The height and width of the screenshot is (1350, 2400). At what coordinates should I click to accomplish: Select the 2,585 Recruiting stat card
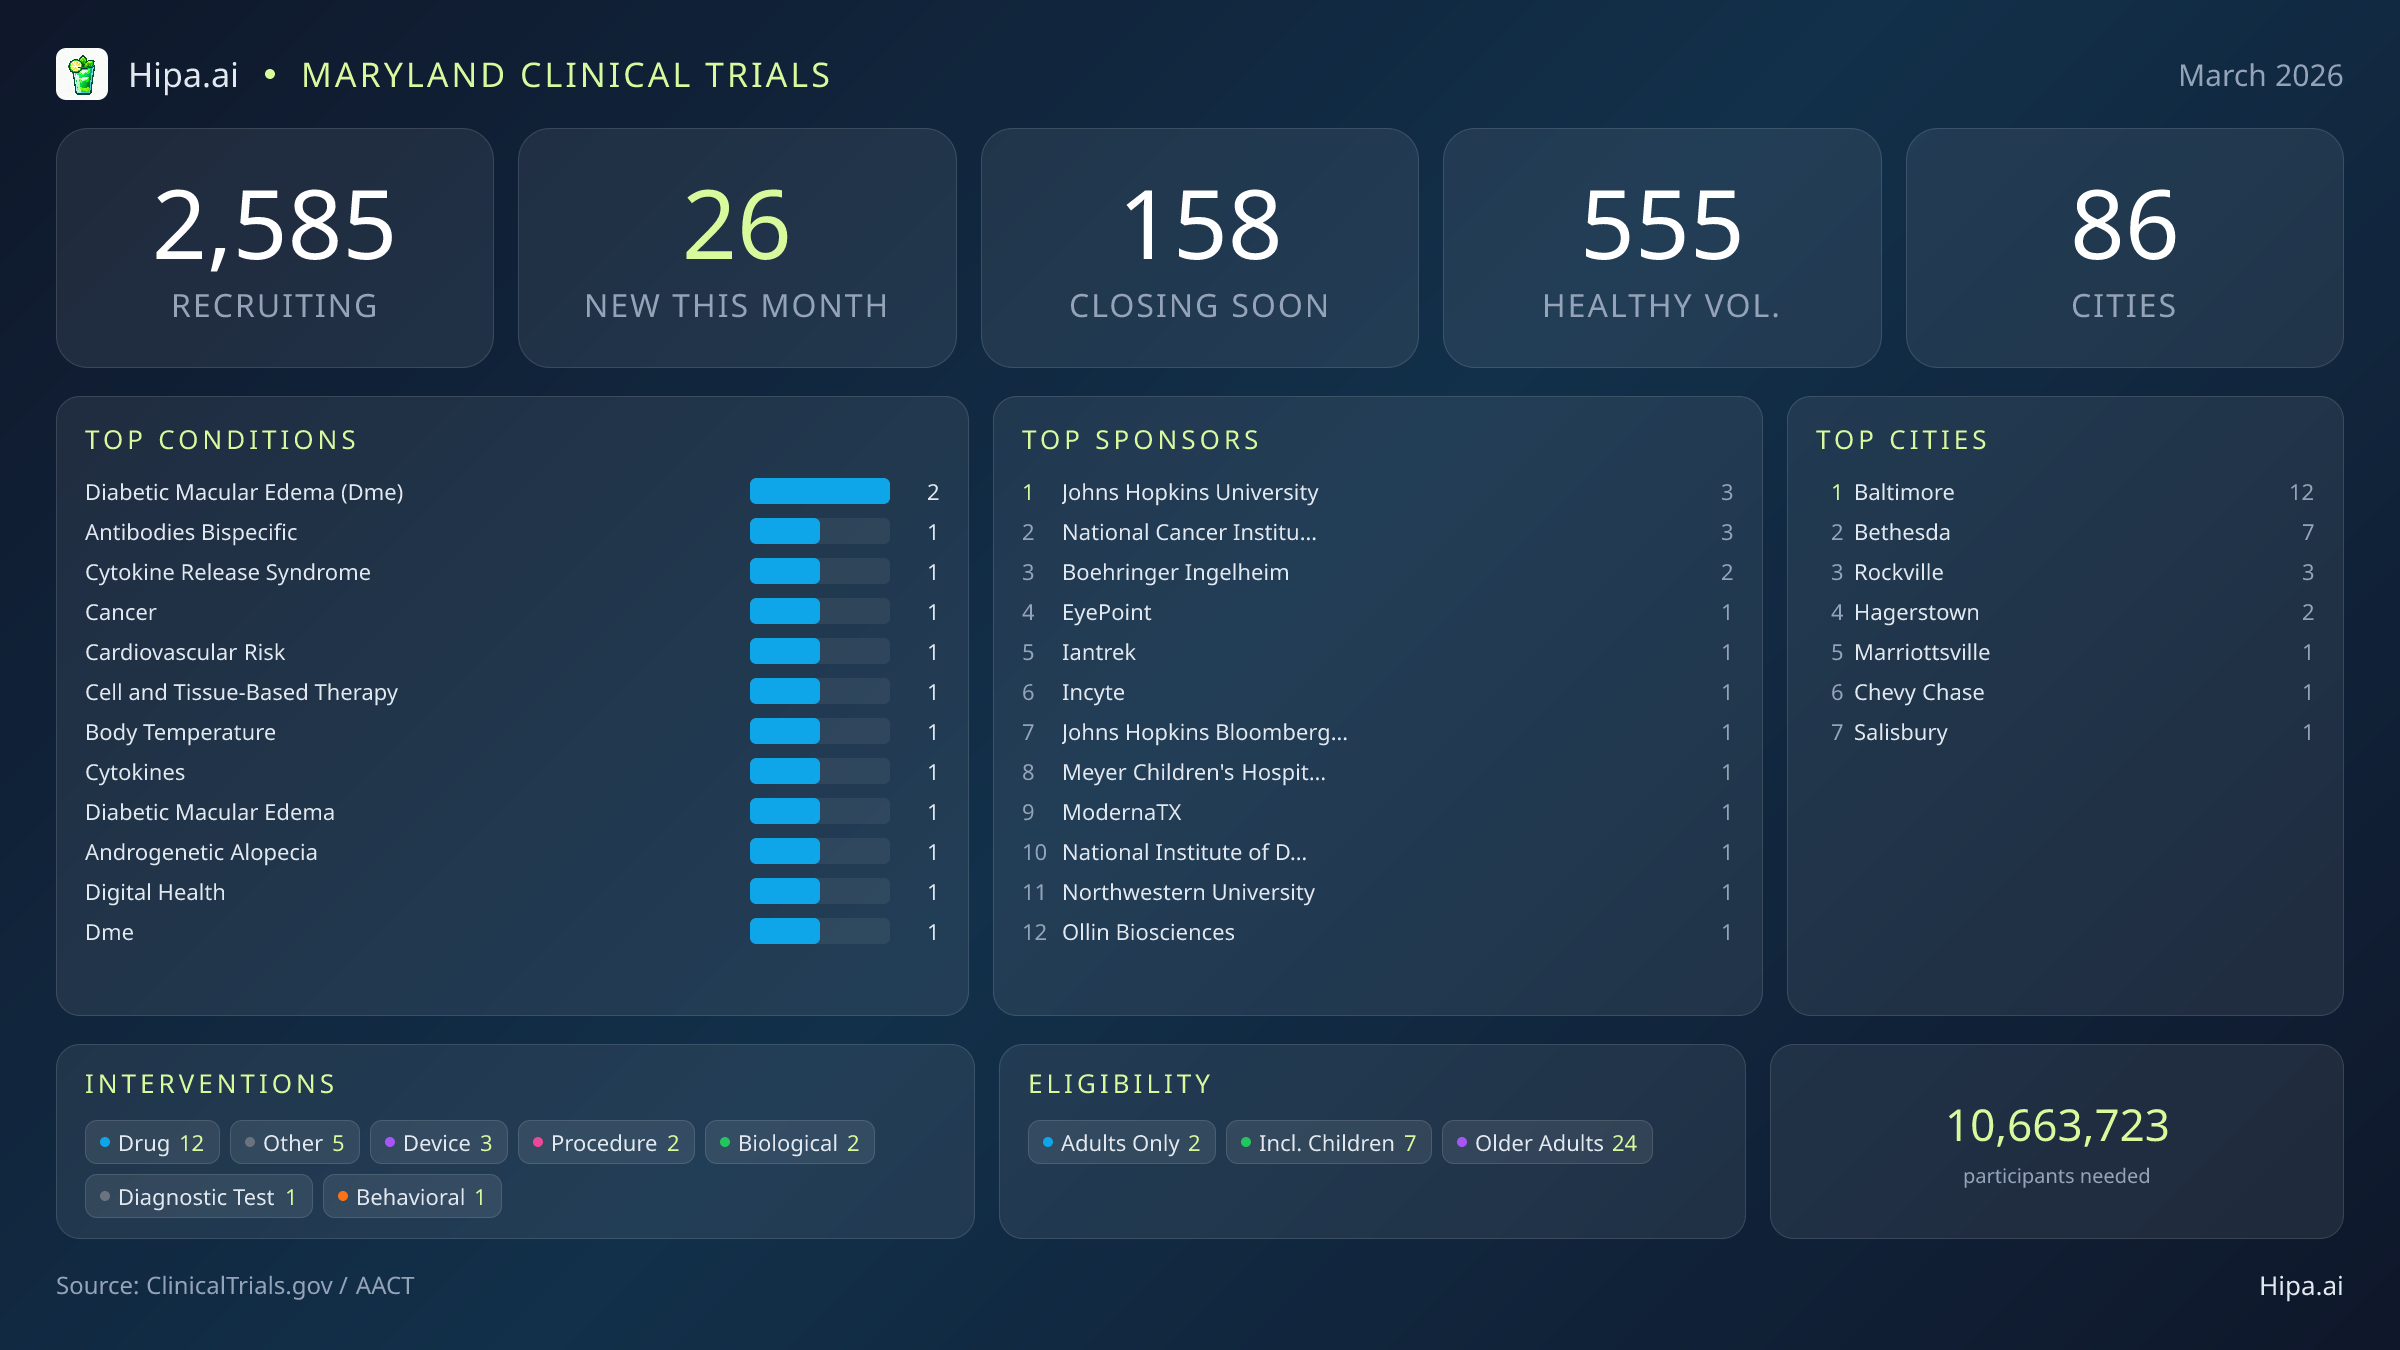pos(275,247)
